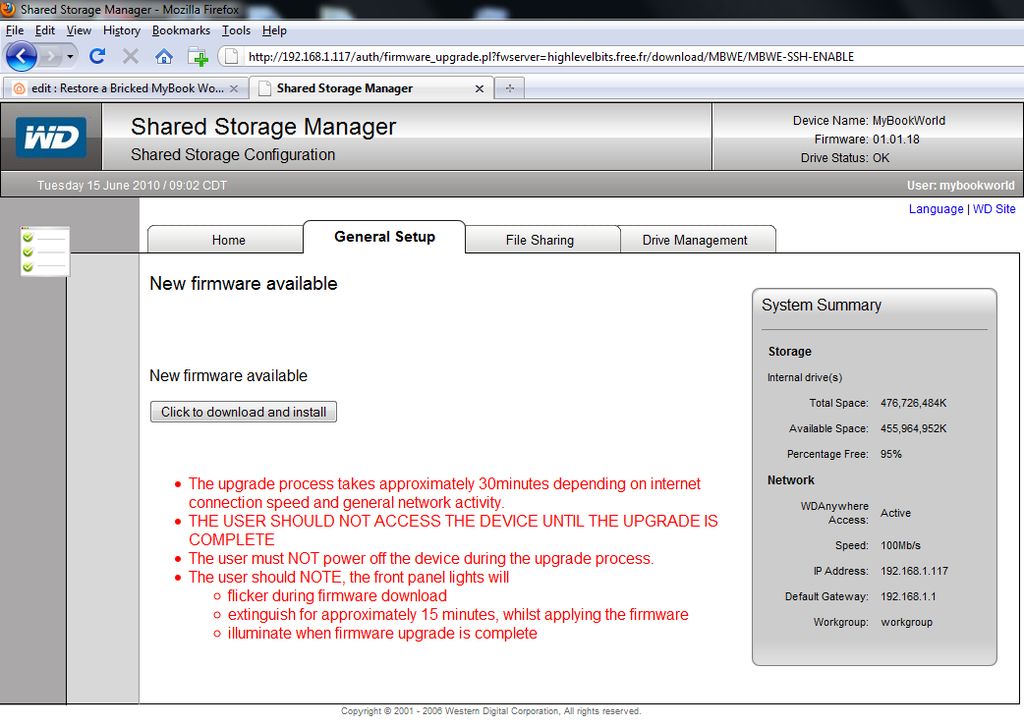Go to the Firefox home page icon
This screenshot has width=1024, height=727.
coord(164,57)
